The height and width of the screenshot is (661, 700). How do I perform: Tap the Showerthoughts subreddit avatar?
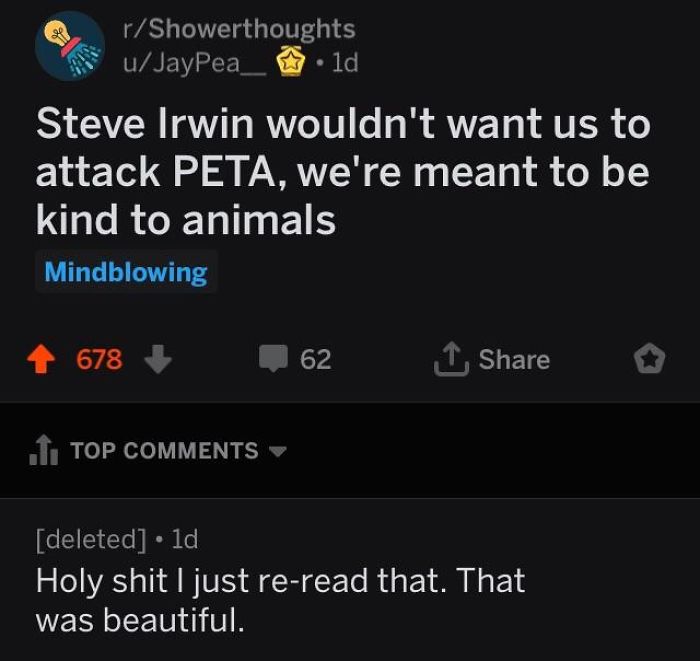pos(69,46)
